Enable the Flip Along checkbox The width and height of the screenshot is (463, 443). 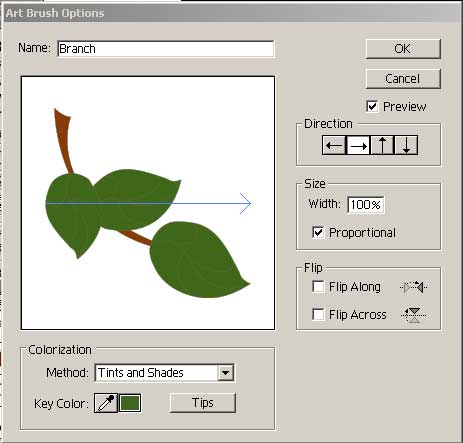click(x=318, y=287)
